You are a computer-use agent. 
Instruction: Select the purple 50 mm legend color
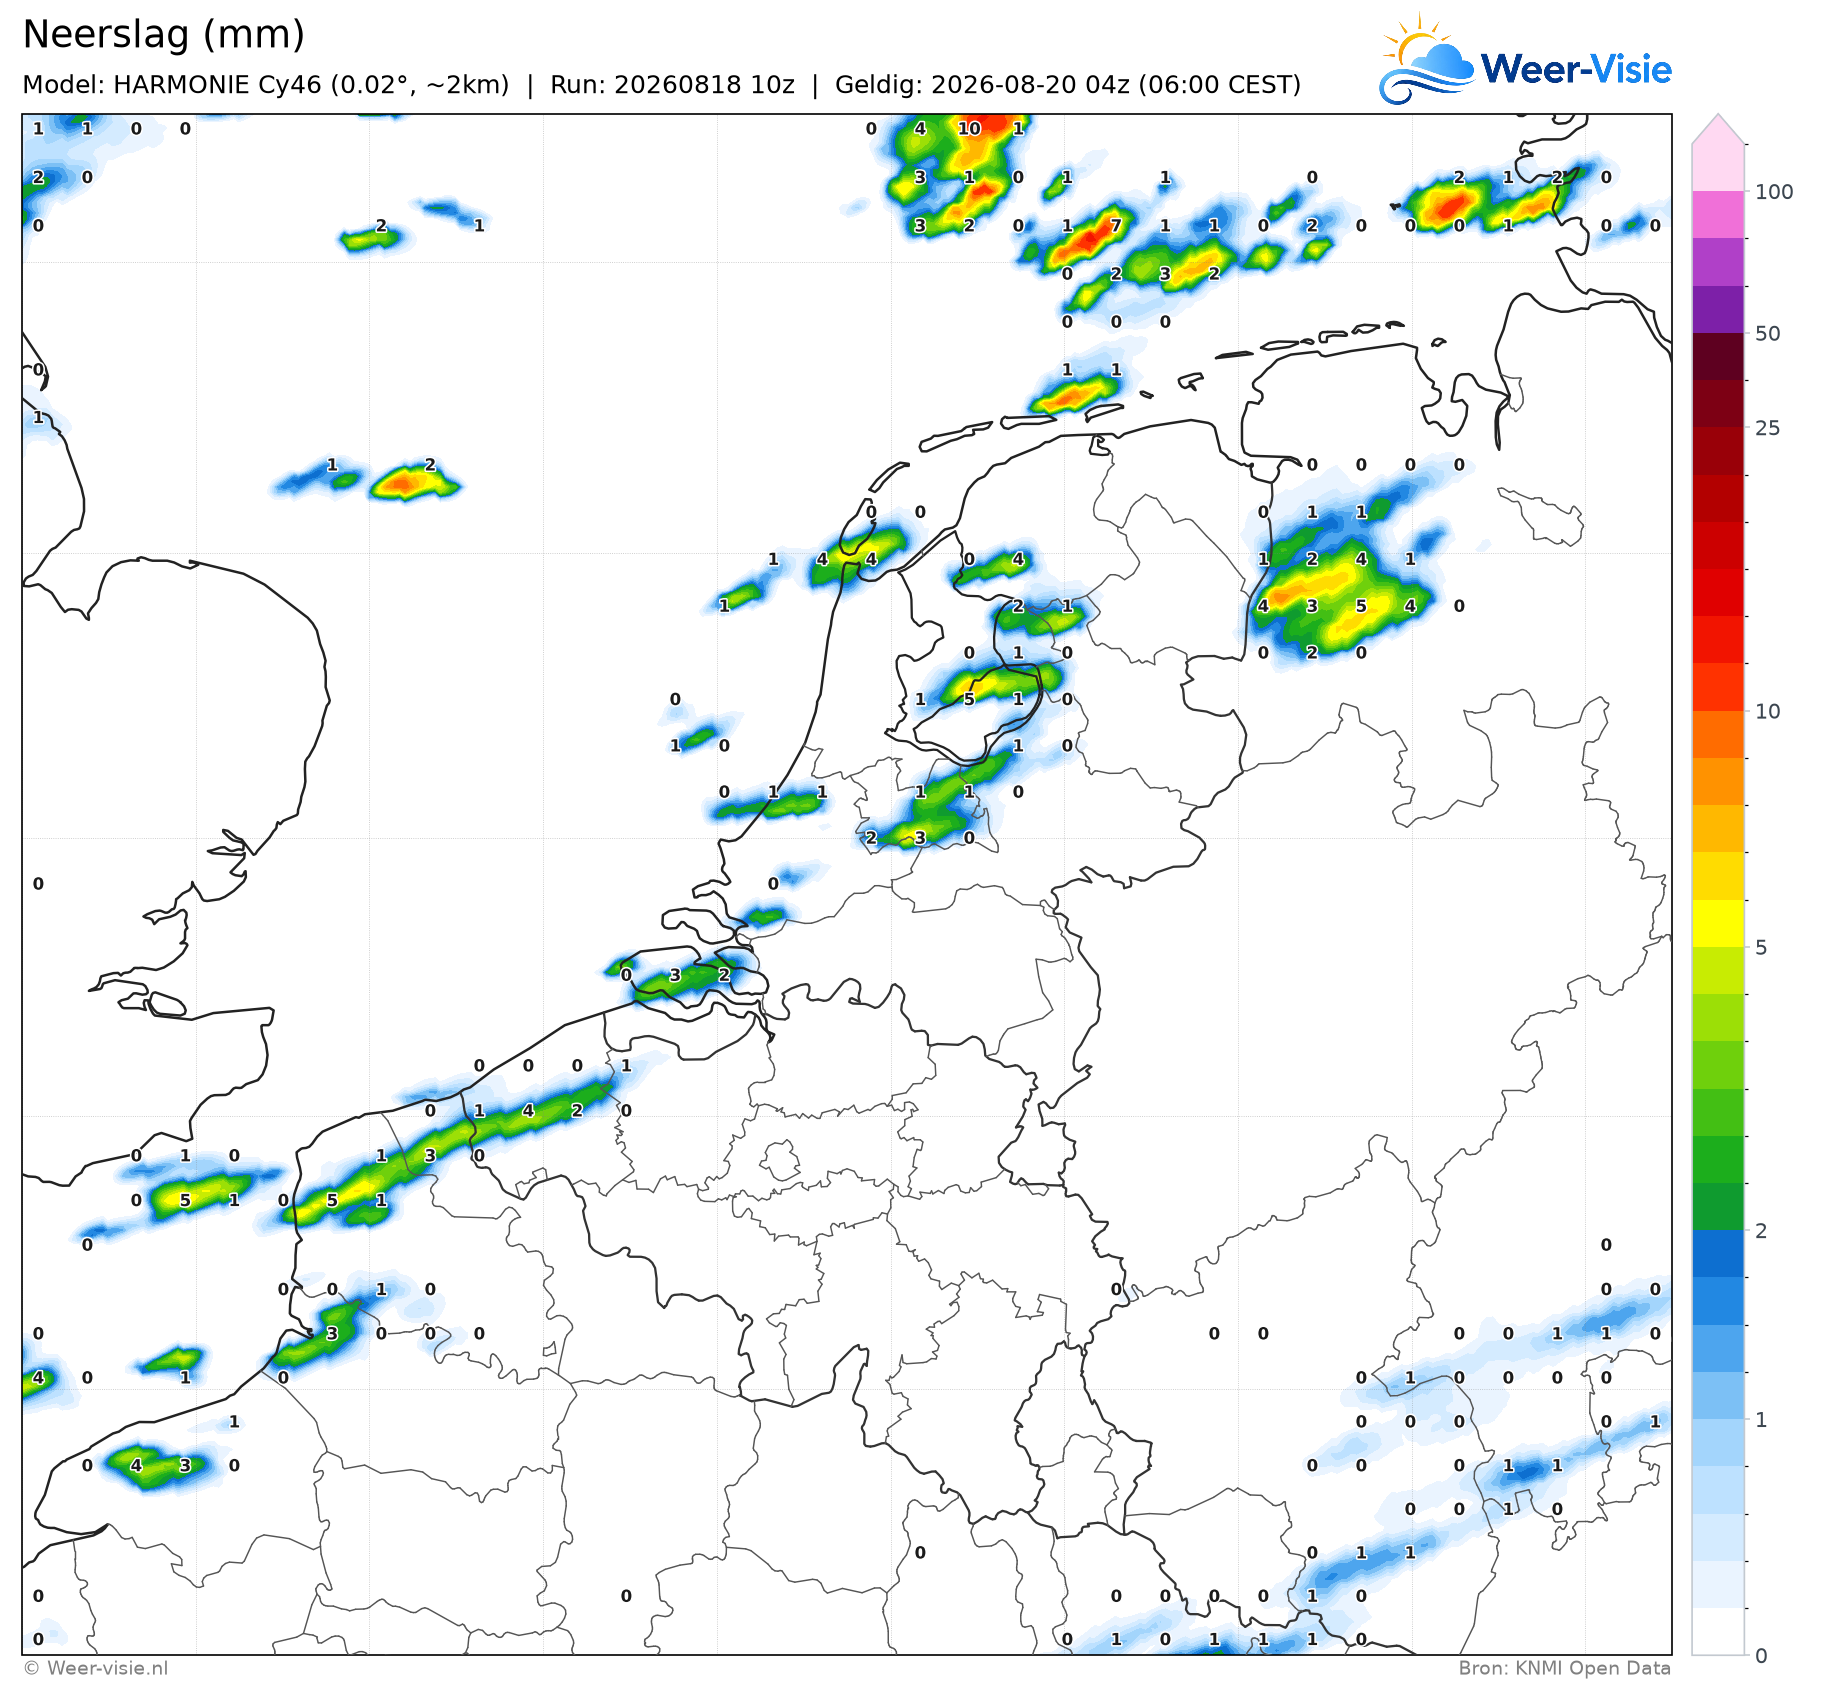pyautogui.click(x=1718, y=309)
